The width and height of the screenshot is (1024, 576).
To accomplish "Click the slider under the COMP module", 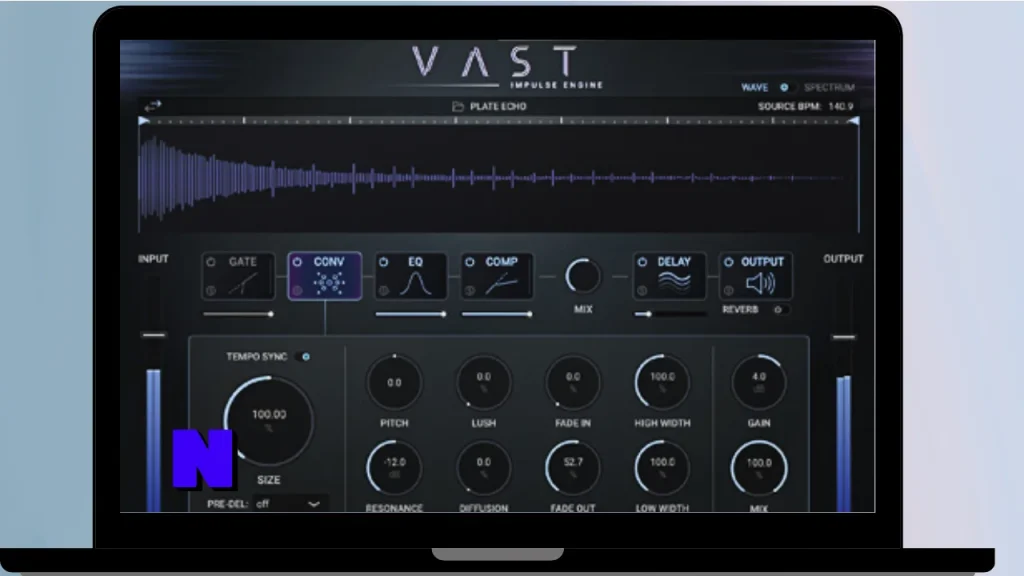I will click(497, 314).
